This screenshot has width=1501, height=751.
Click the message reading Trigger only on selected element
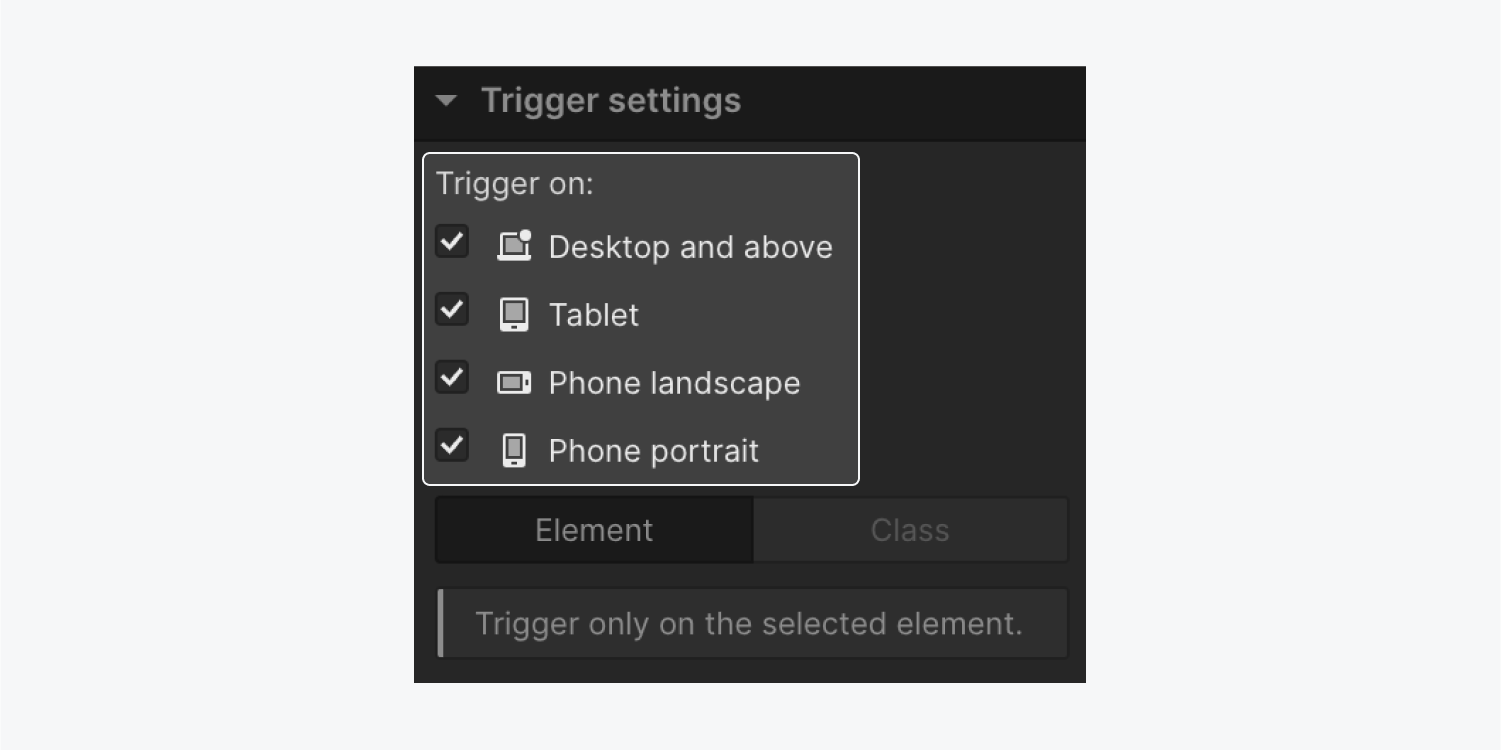point(751,623)
